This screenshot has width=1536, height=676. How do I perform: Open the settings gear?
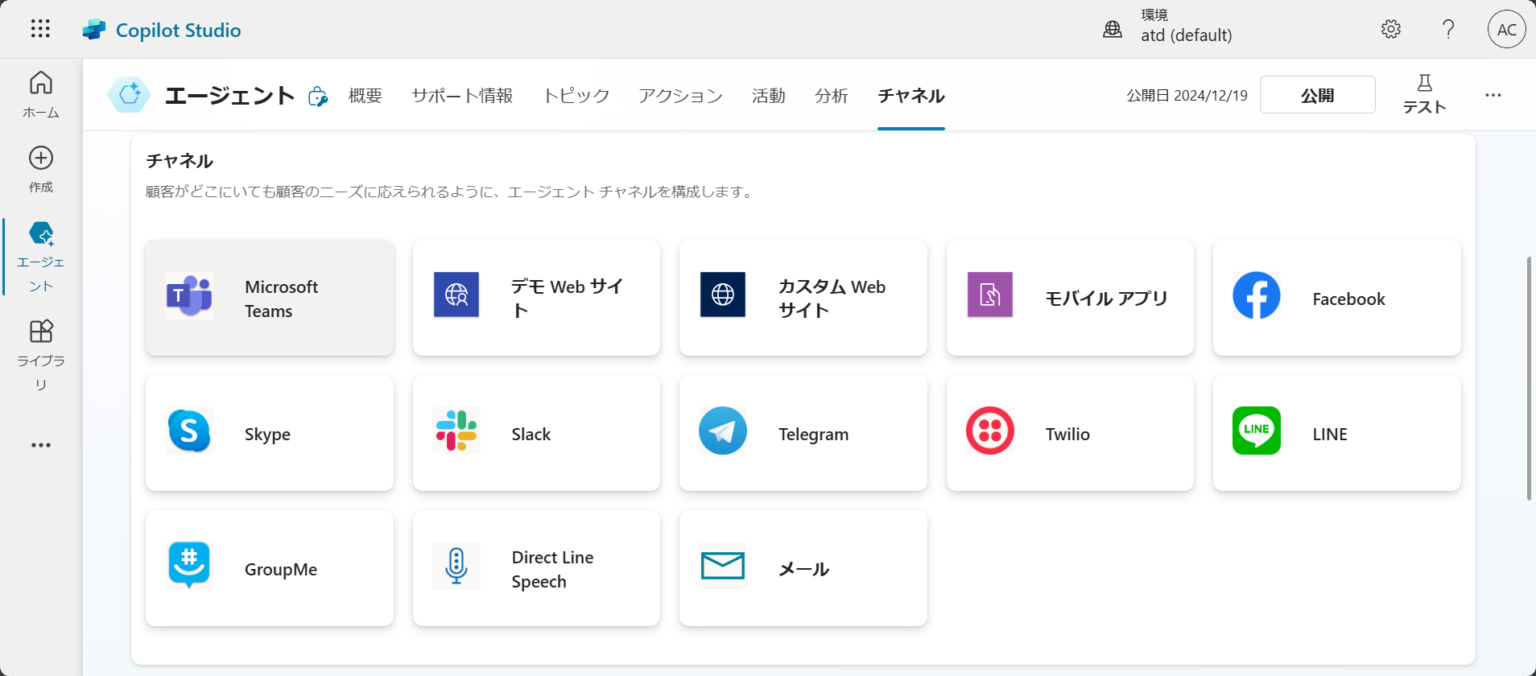point(1391,29)
